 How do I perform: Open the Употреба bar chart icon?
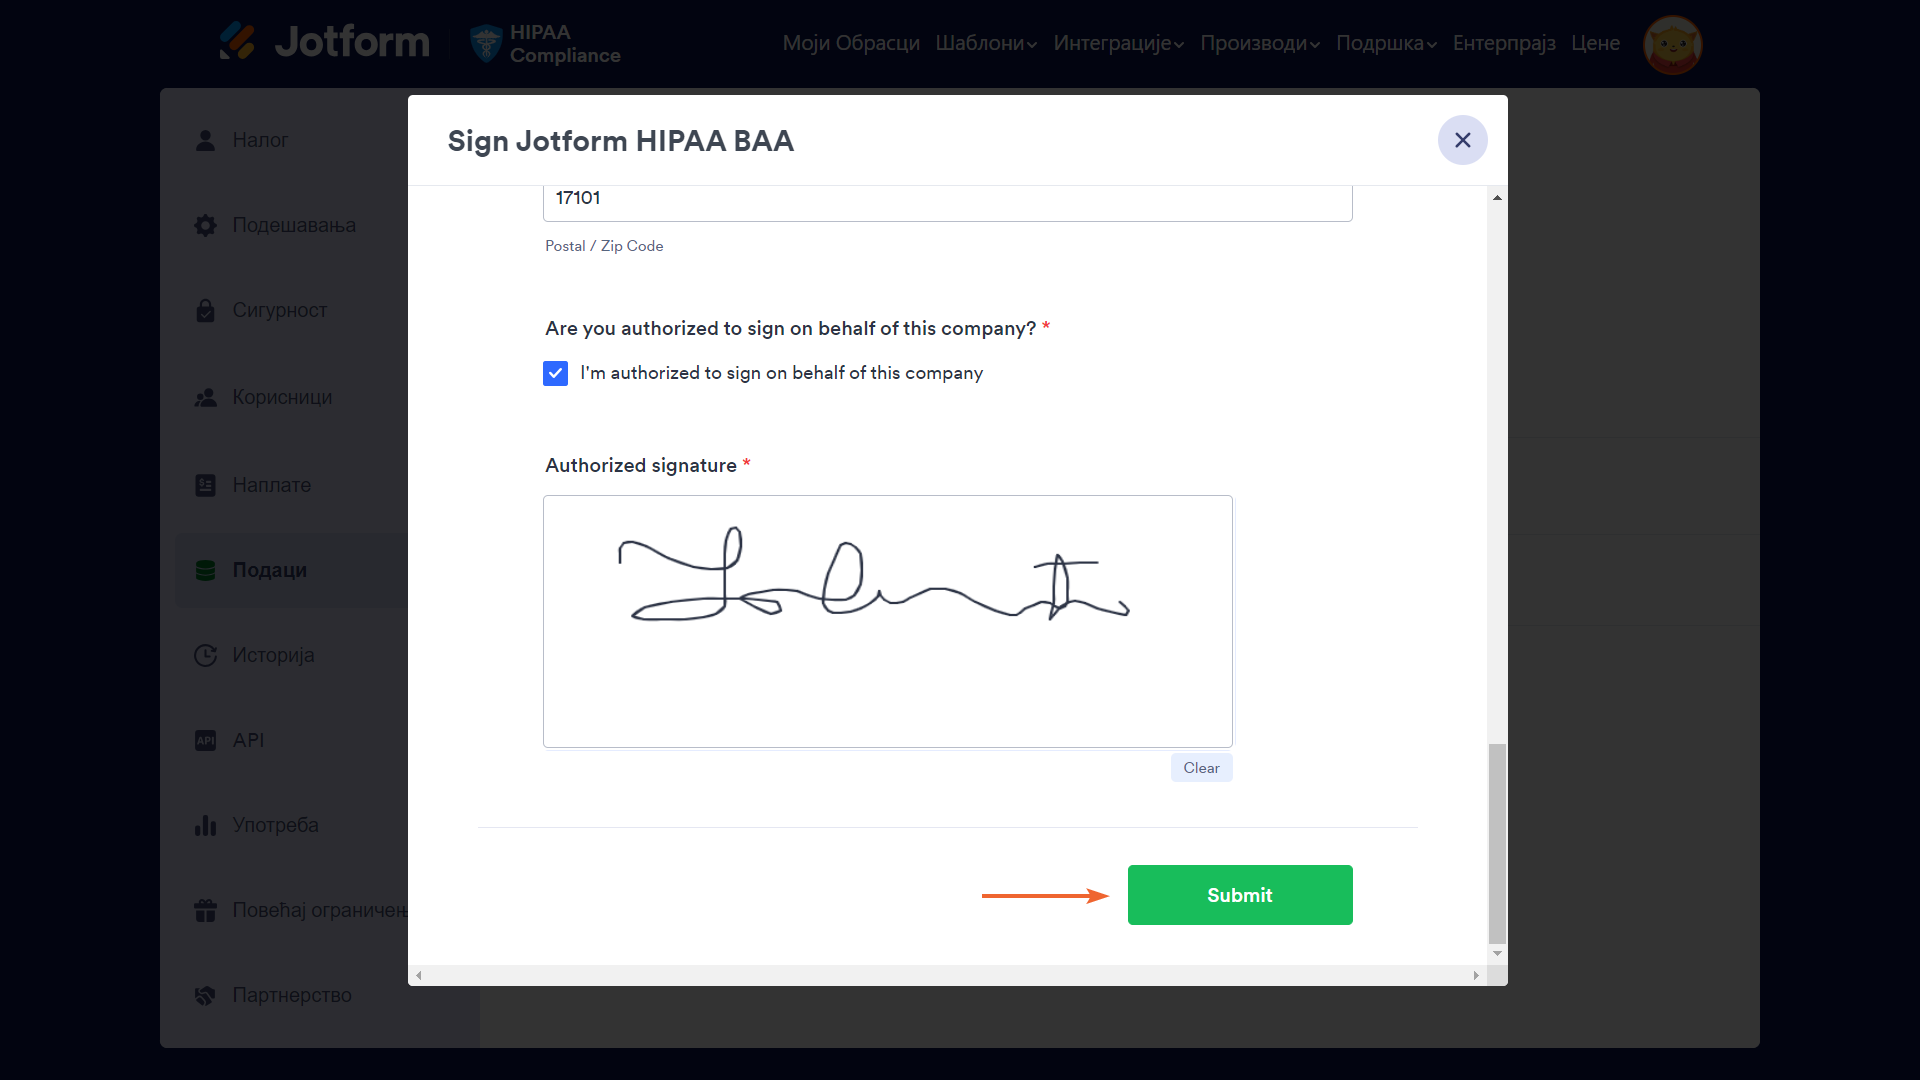tap(206, 825)
